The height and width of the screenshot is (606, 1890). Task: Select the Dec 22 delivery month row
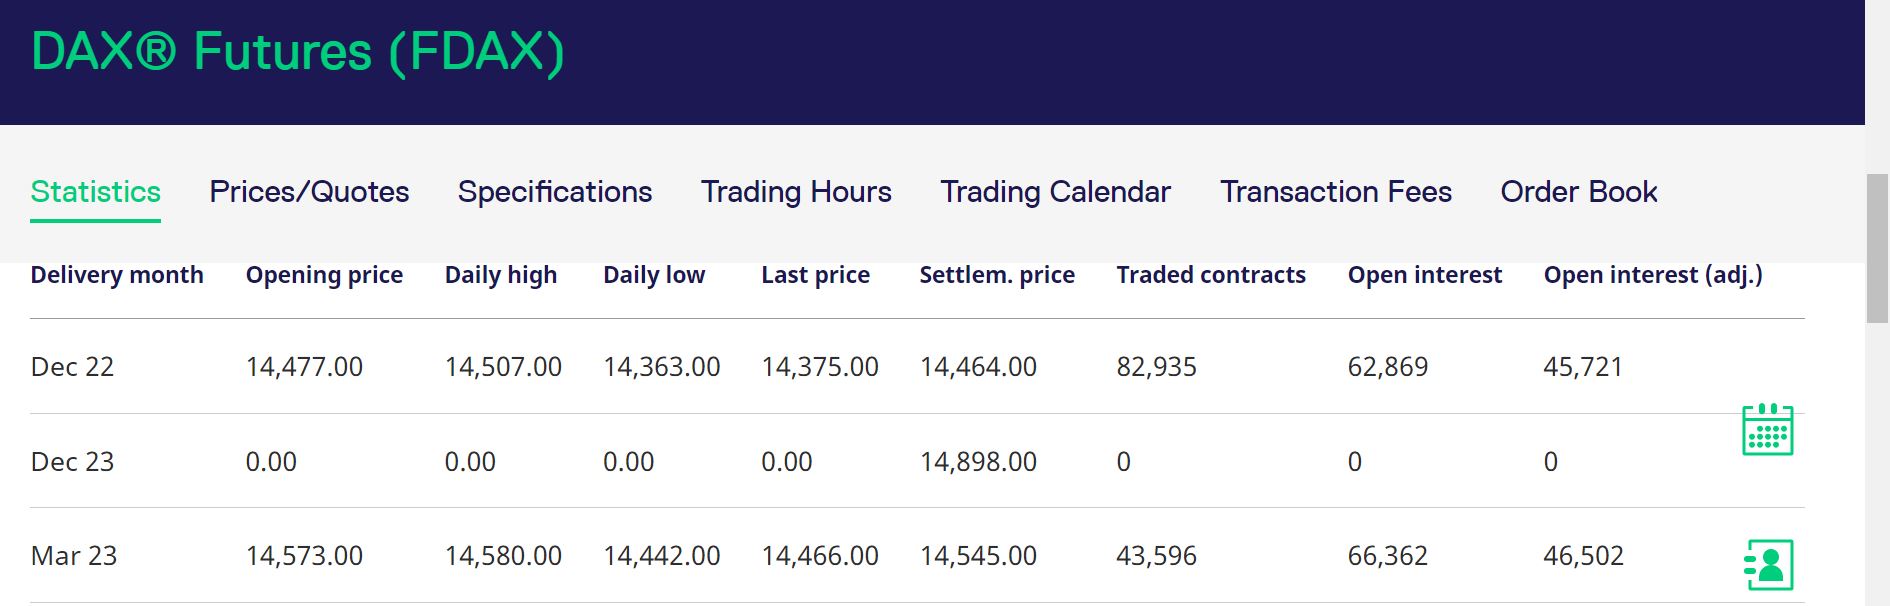(x=73, y=367)
